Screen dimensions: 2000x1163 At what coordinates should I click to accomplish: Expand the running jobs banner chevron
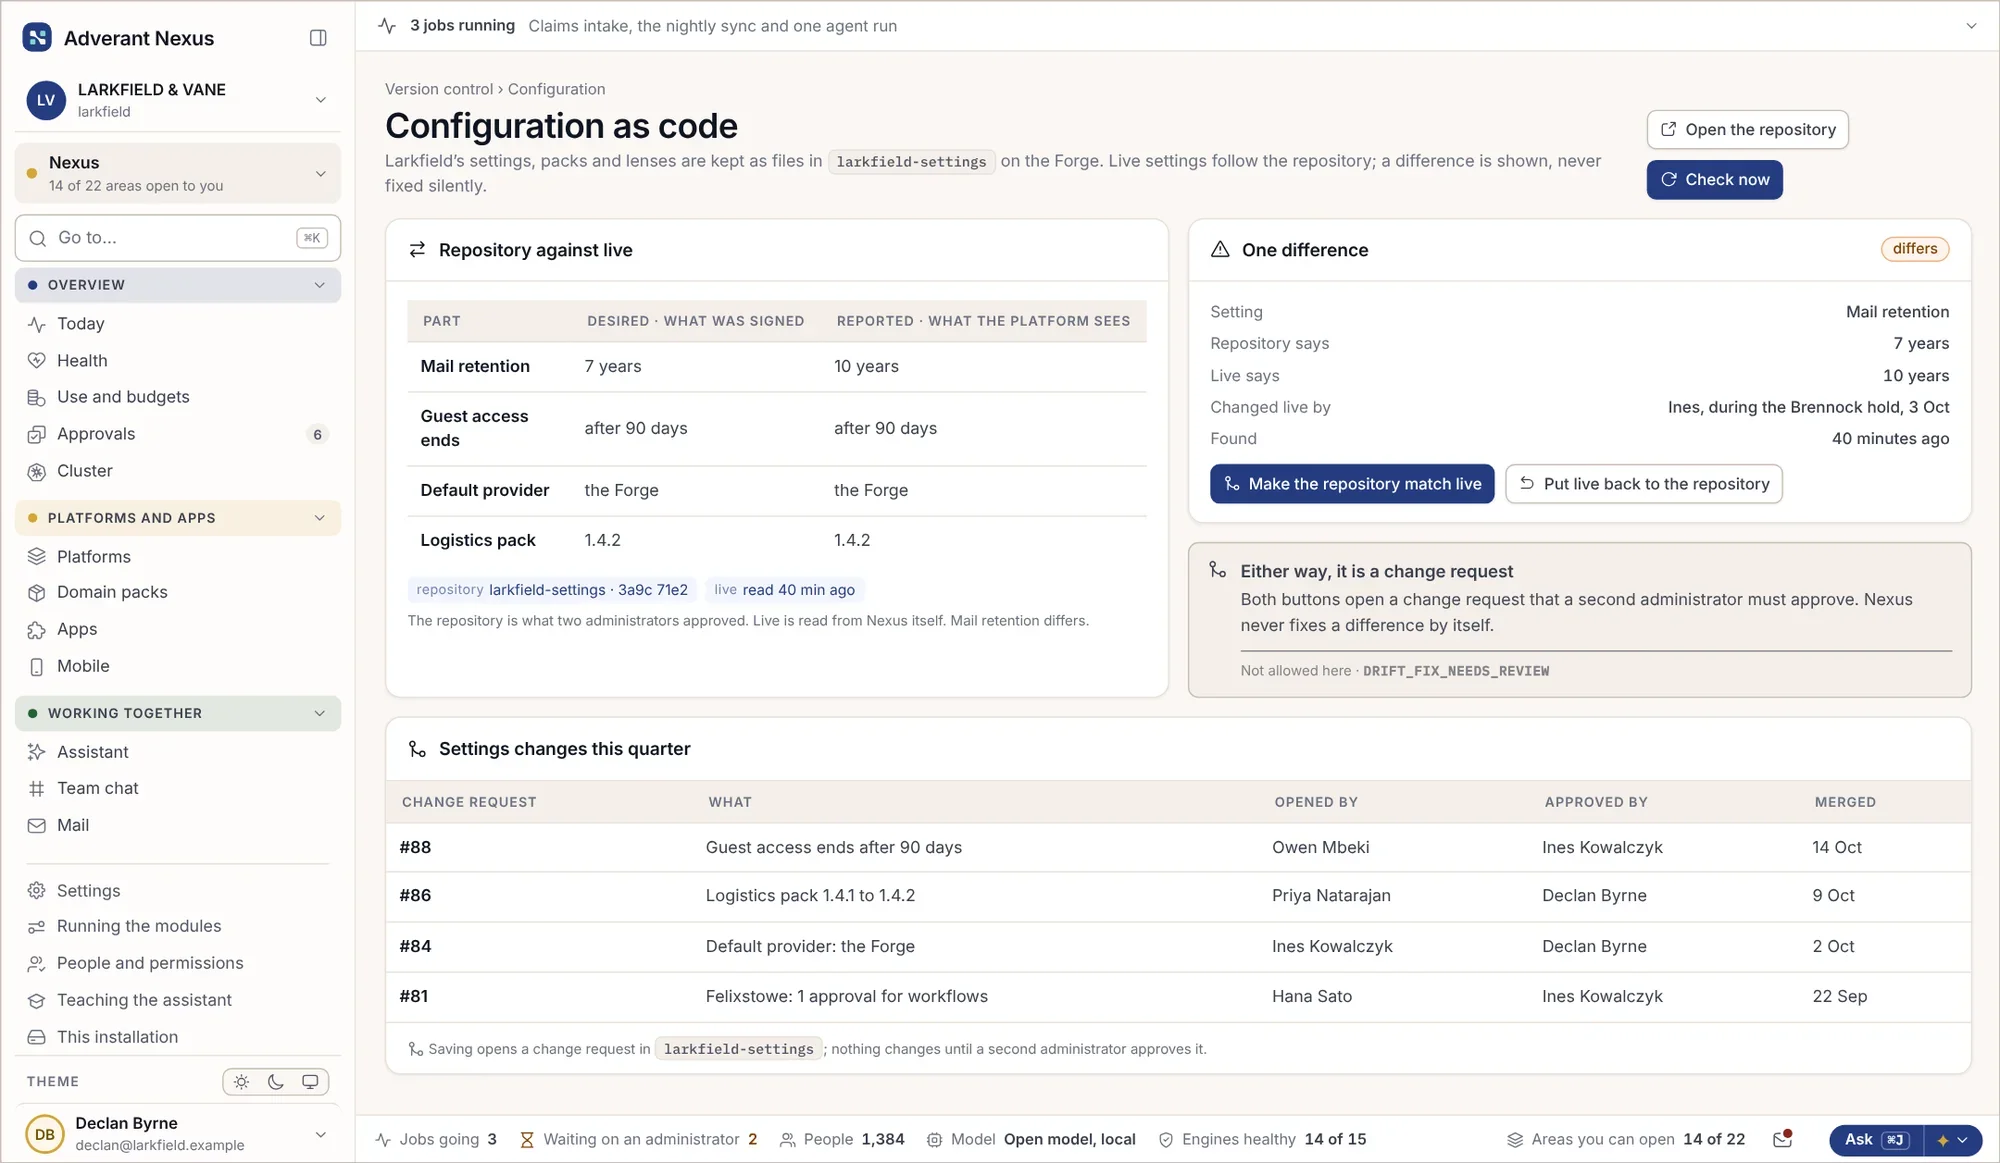(x=1971, y=26)
